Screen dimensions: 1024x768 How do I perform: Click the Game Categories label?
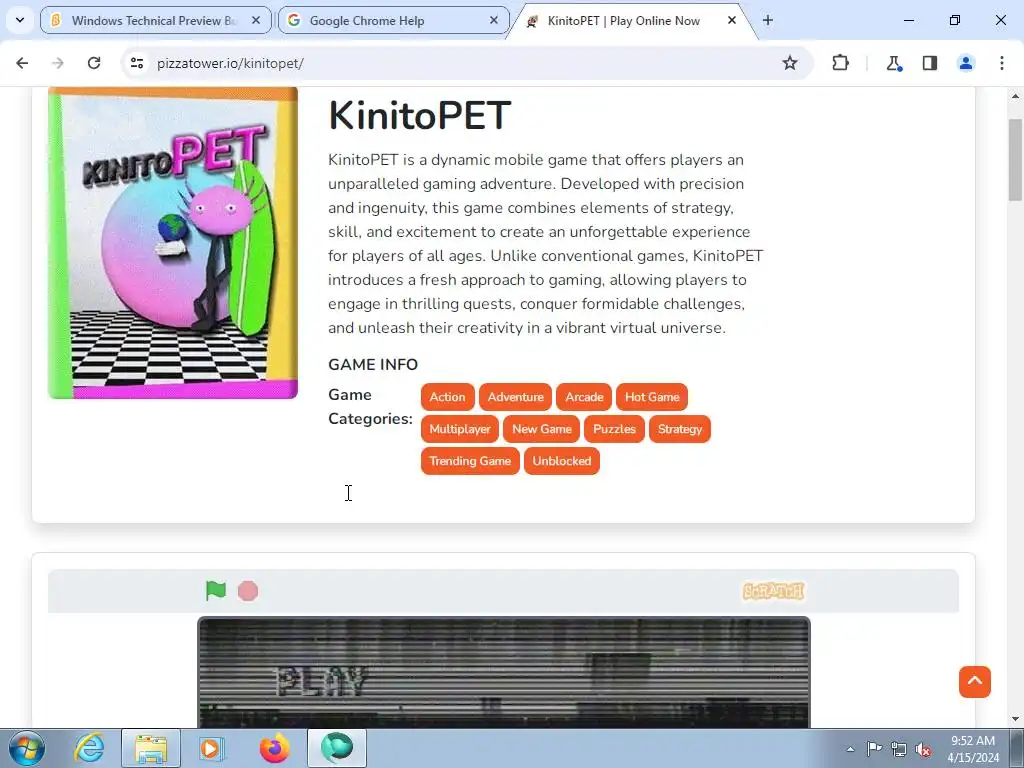point(370,406)
